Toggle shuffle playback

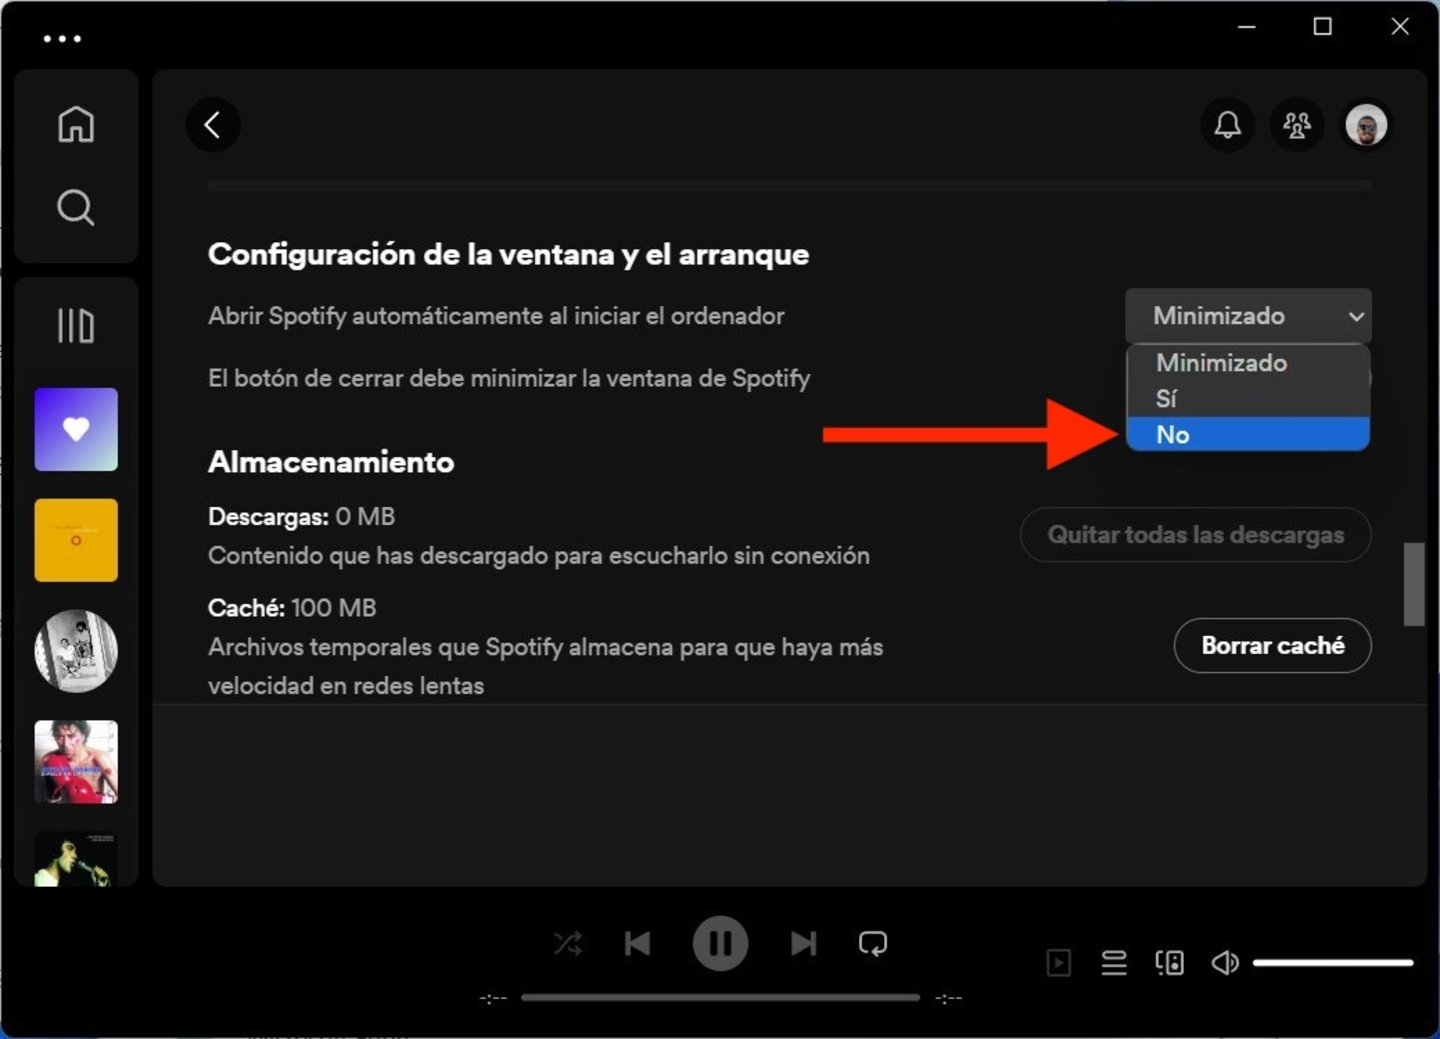click(x=568, y=943)
